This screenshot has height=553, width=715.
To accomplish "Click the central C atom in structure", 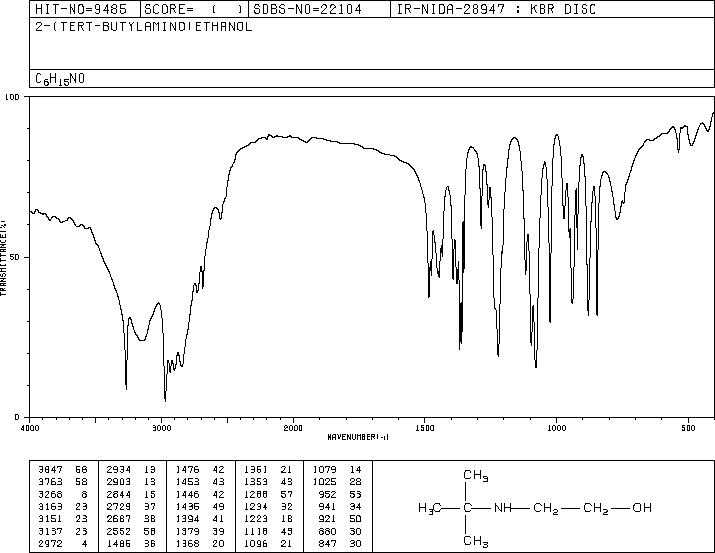I will [467, 508].
